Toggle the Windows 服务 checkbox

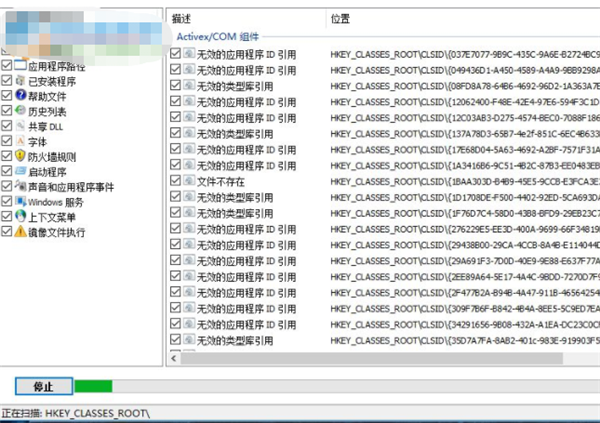(x=7, y=201)
